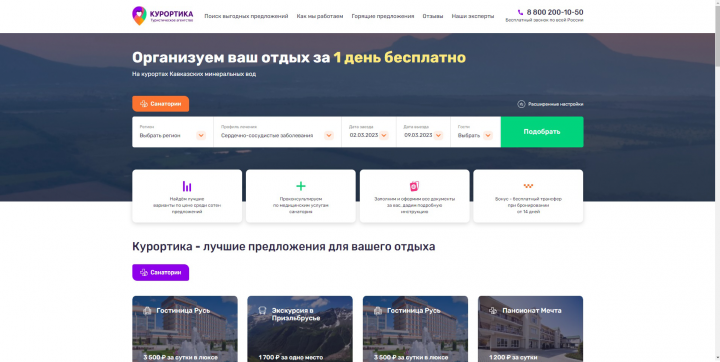Click Сердечно-сосудистые заболевания value
This screenshot has height=362, width=720.
point(267,136)
